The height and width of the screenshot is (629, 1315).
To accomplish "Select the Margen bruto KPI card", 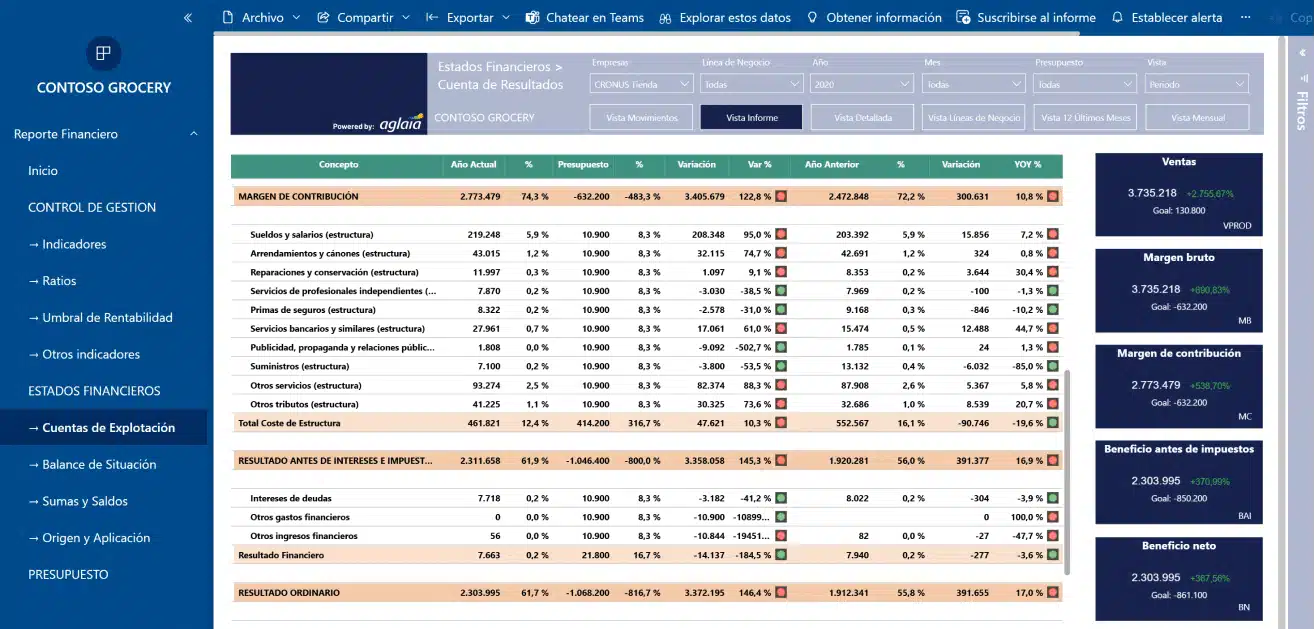I will [x=1179, y=290].
